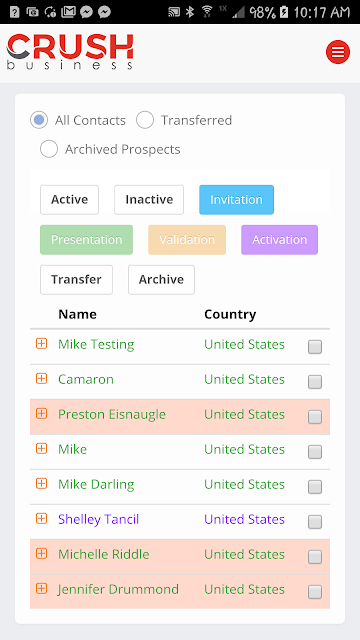Click the Inactive filter button
The image size is (360, 640).
[x=149, y=200]
